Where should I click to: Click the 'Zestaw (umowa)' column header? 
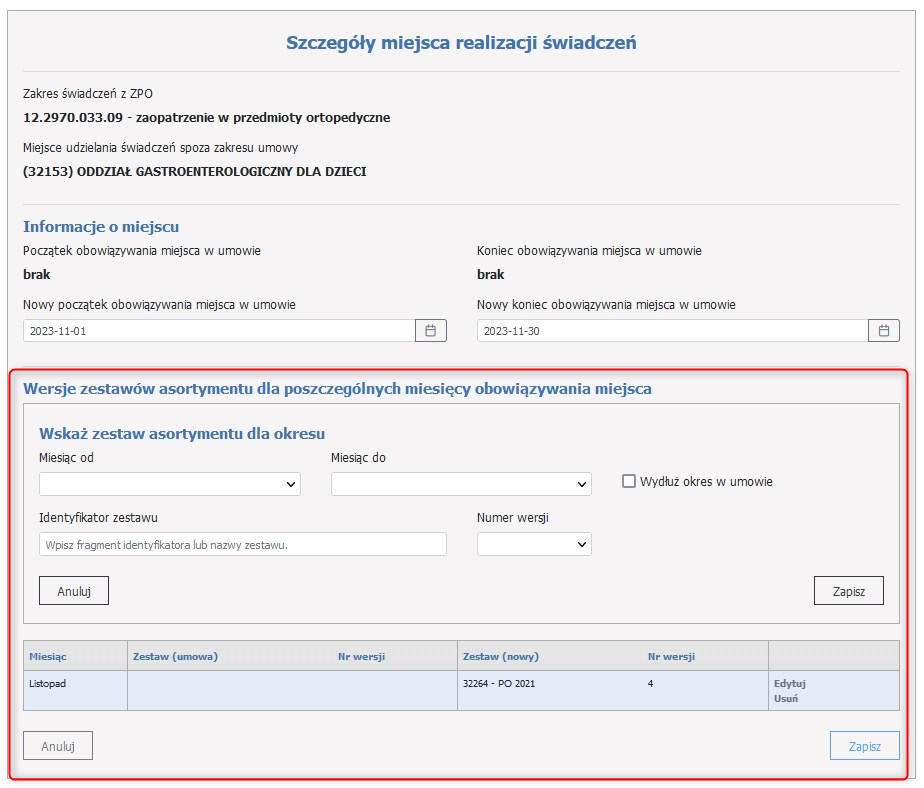175,656
